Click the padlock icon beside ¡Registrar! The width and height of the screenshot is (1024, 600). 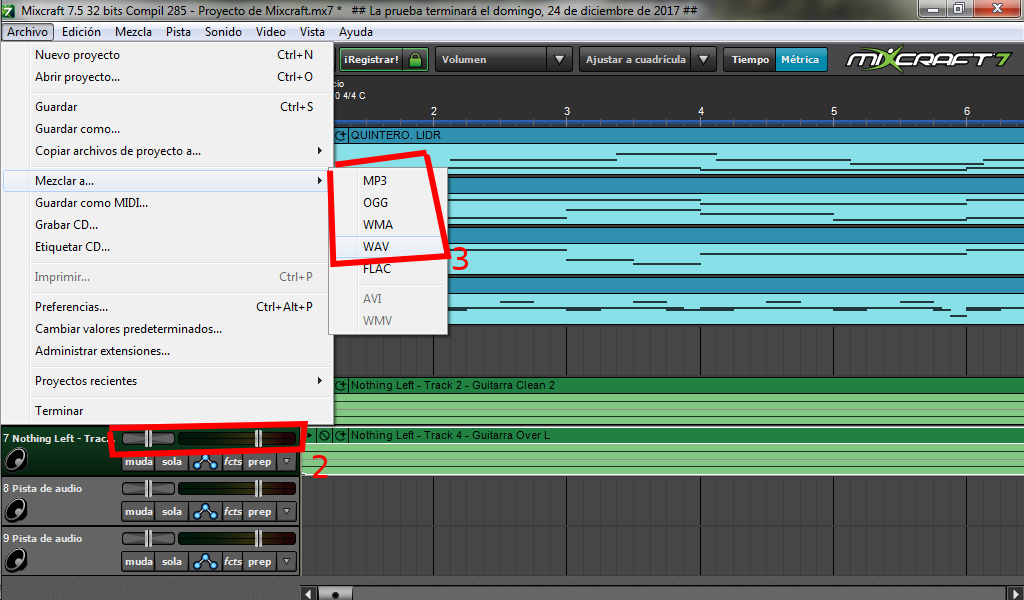415,59
